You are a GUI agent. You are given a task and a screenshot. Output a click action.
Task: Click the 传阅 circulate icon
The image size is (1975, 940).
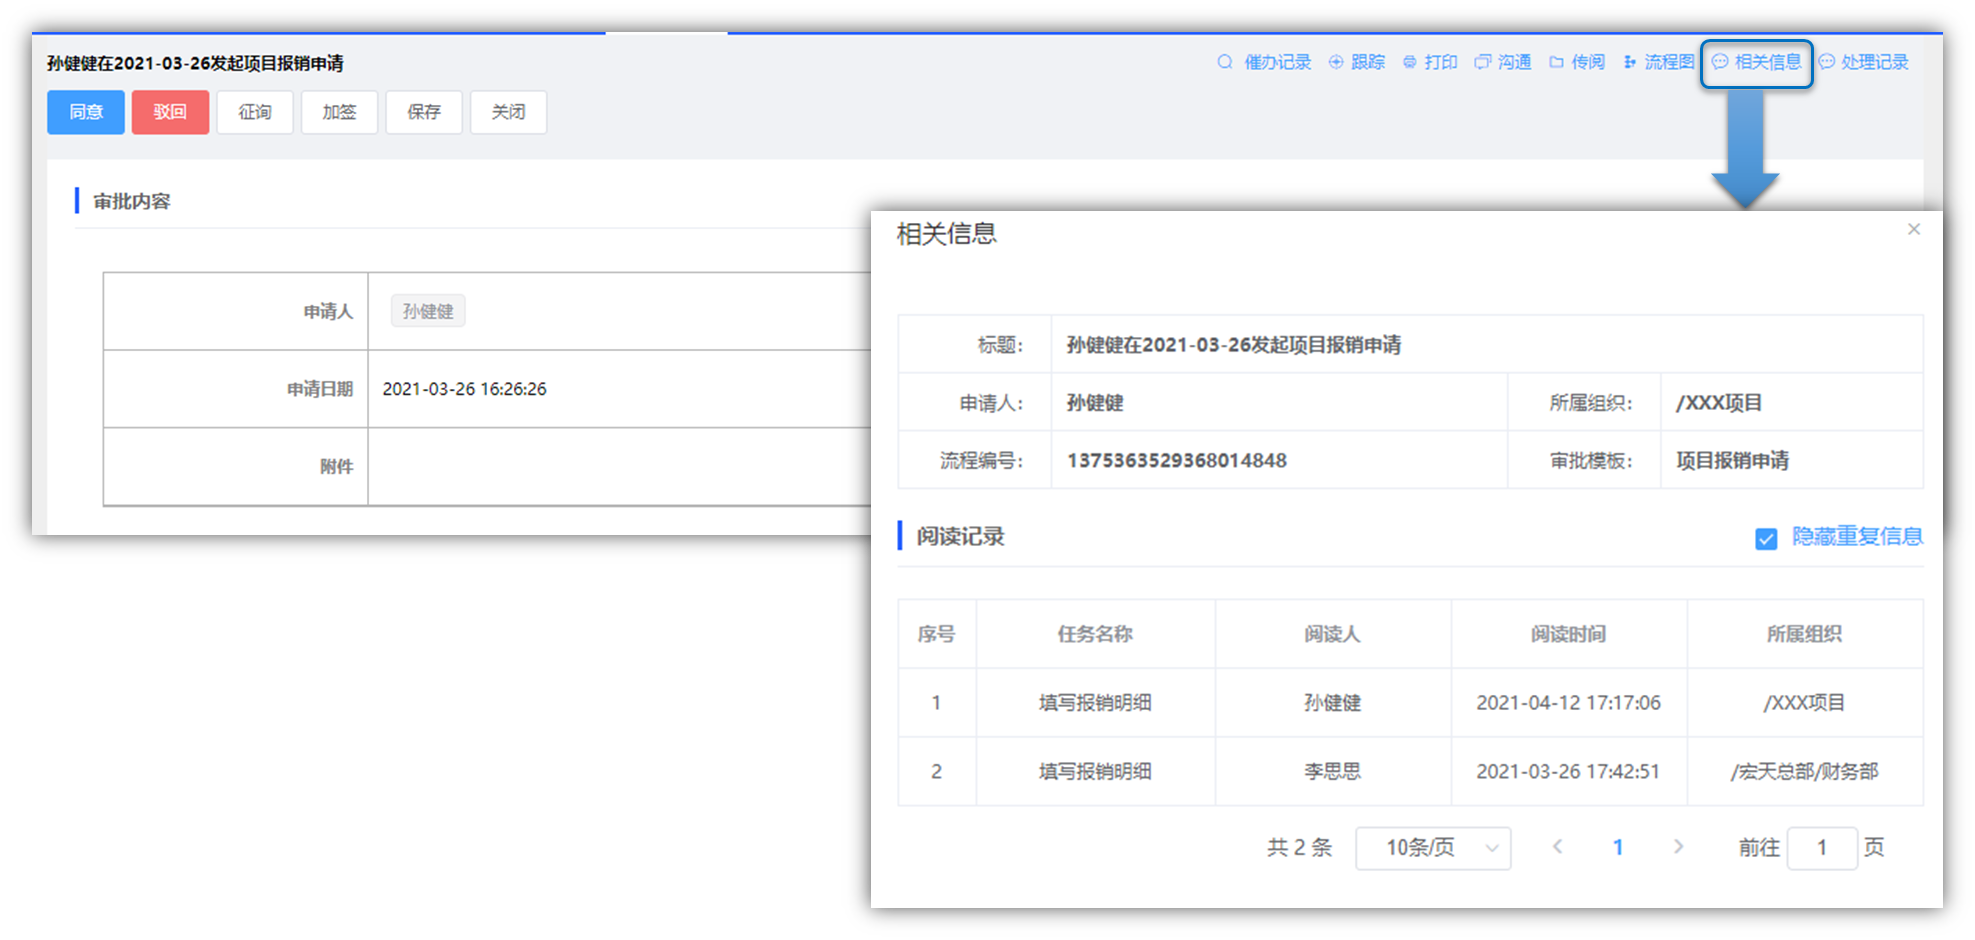(x=1557, y=62)
